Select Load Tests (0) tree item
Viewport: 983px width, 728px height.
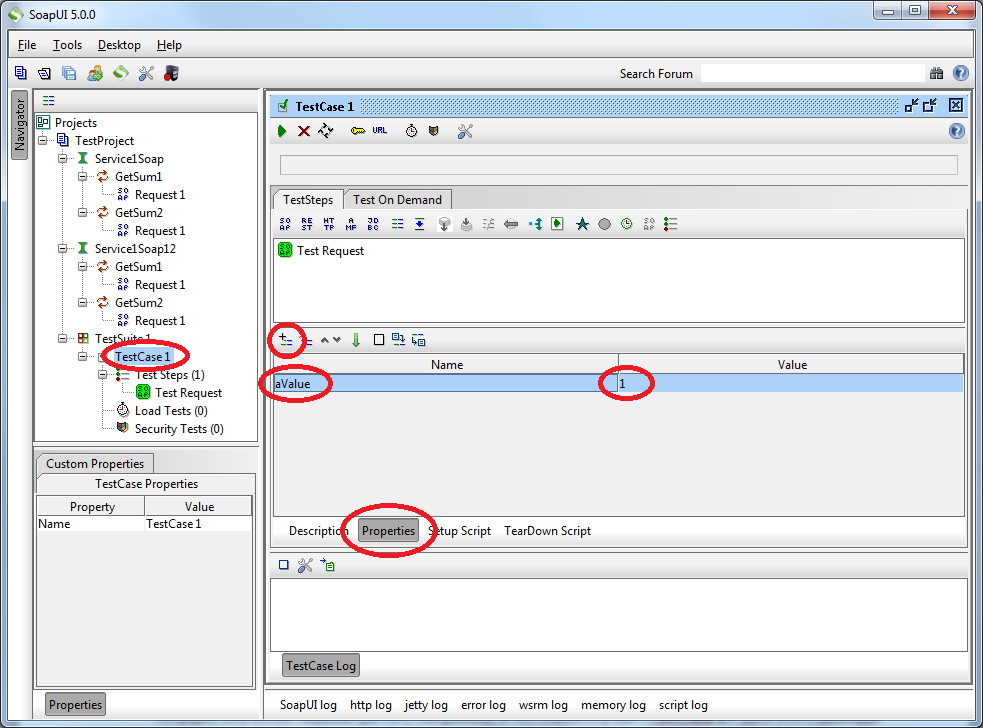[171, 411]
